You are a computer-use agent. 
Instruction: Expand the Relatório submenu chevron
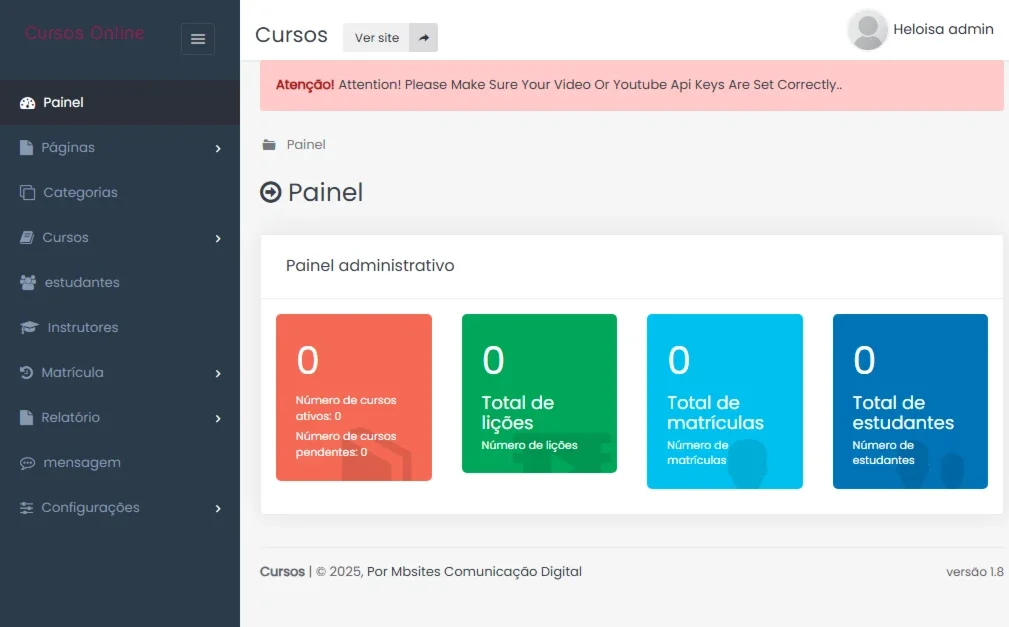coord(218,418)
